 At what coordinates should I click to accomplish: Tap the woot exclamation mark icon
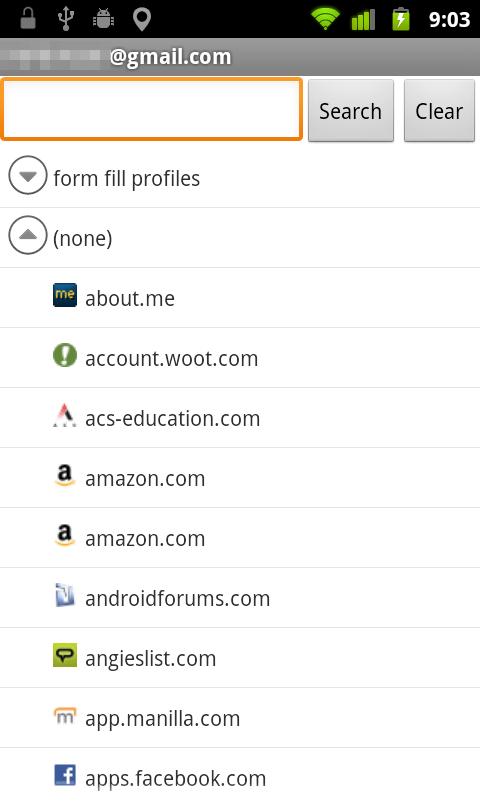(65, 355)
